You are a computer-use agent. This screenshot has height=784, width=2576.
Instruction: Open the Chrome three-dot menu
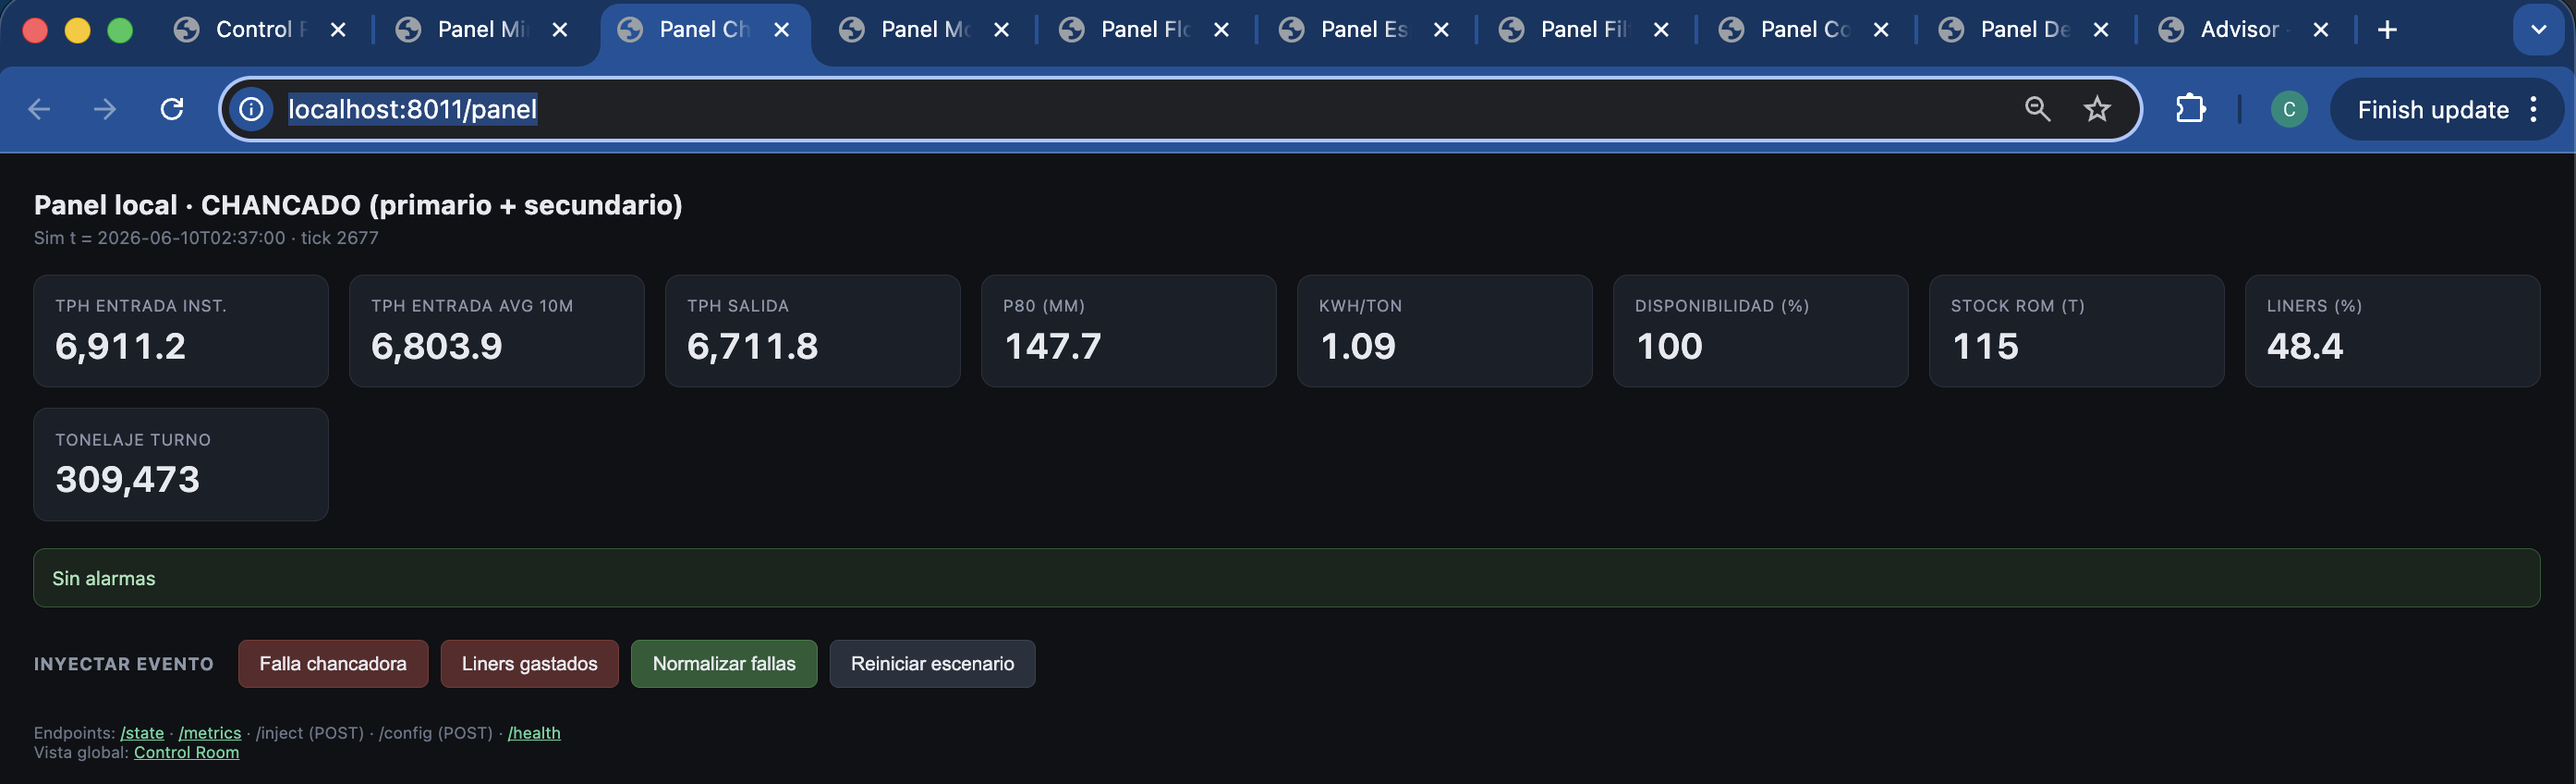coord(2533,109)
